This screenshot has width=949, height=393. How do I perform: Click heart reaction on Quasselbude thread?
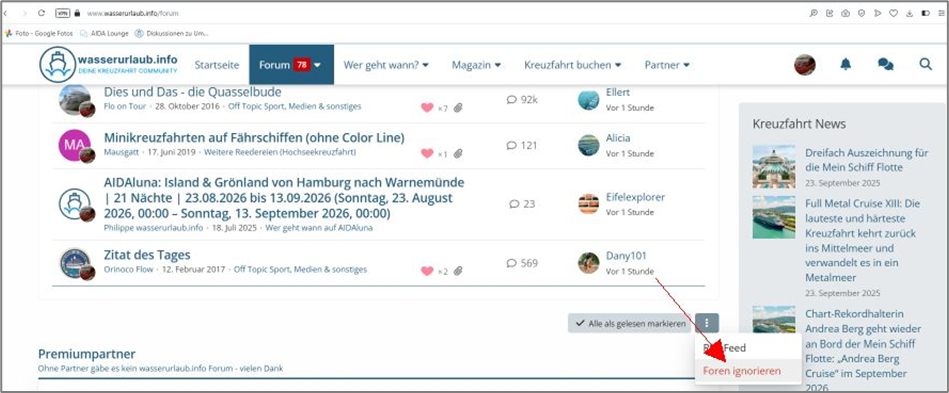(427, 108)
